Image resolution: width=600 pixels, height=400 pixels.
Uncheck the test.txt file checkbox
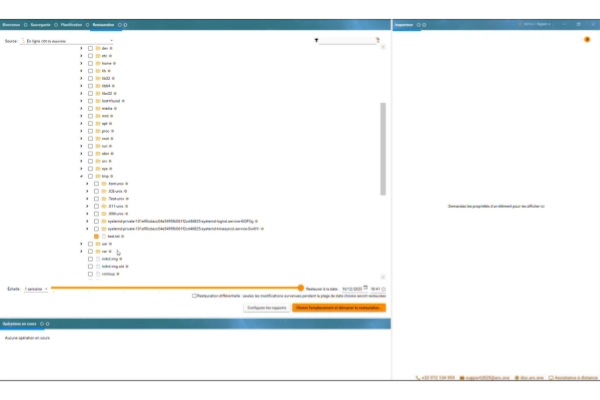coord(96,235)
